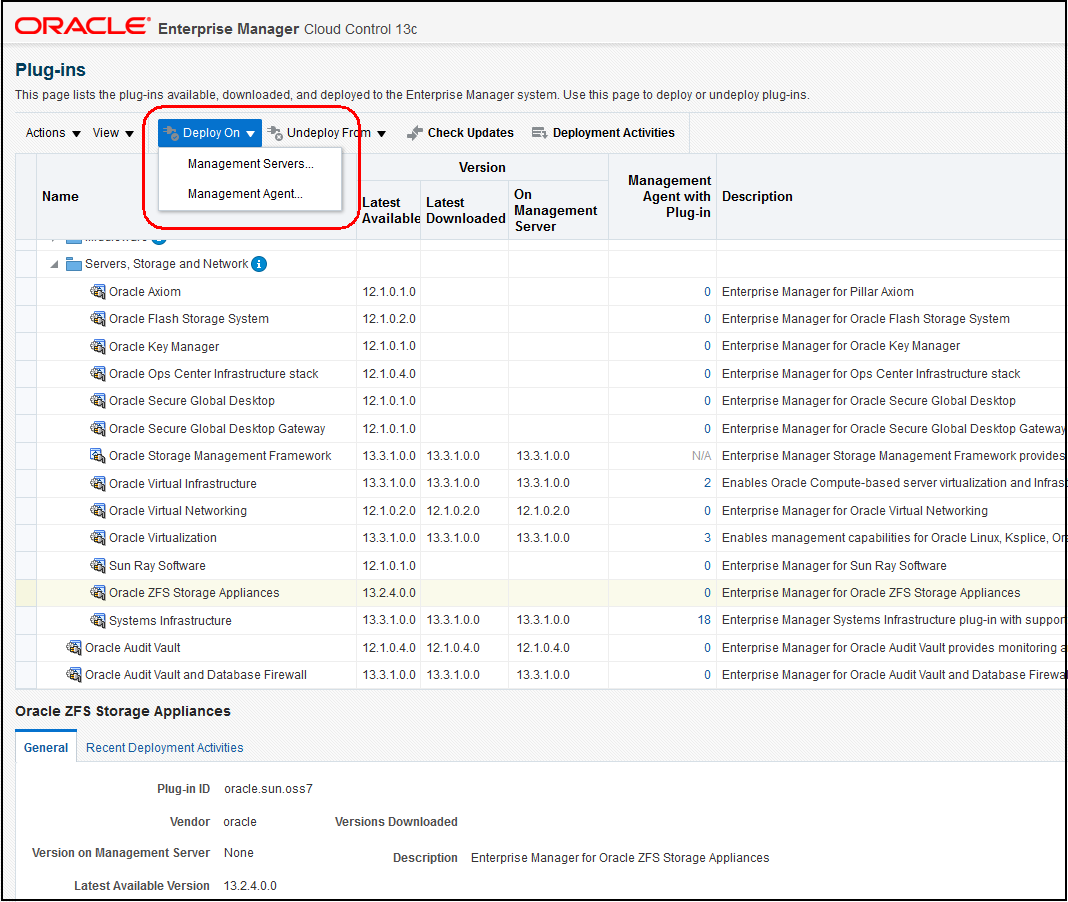Click the Oracle Virtual Networking plug-in icon
This screenshot has height=902, width=1068.
click(98, 510)
